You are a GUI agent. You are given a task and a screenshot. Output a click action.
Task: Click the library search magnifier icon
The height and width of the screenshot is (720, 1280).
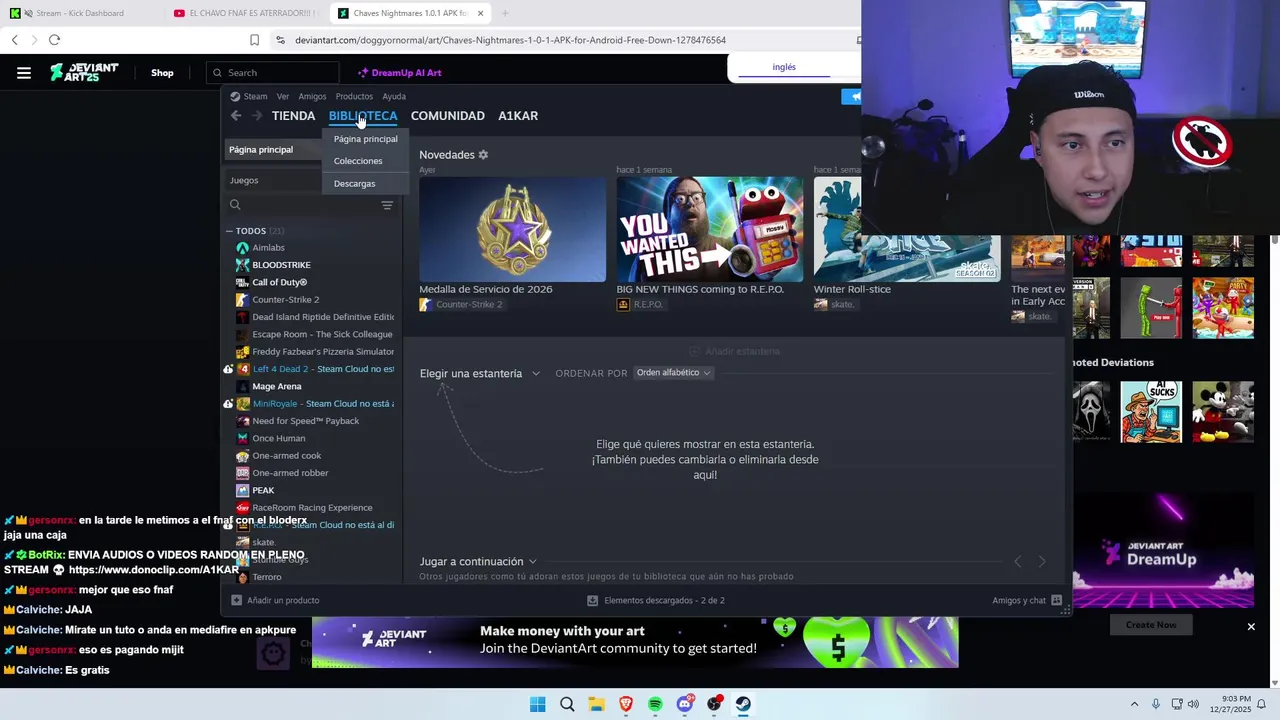[x=235, y=205]
